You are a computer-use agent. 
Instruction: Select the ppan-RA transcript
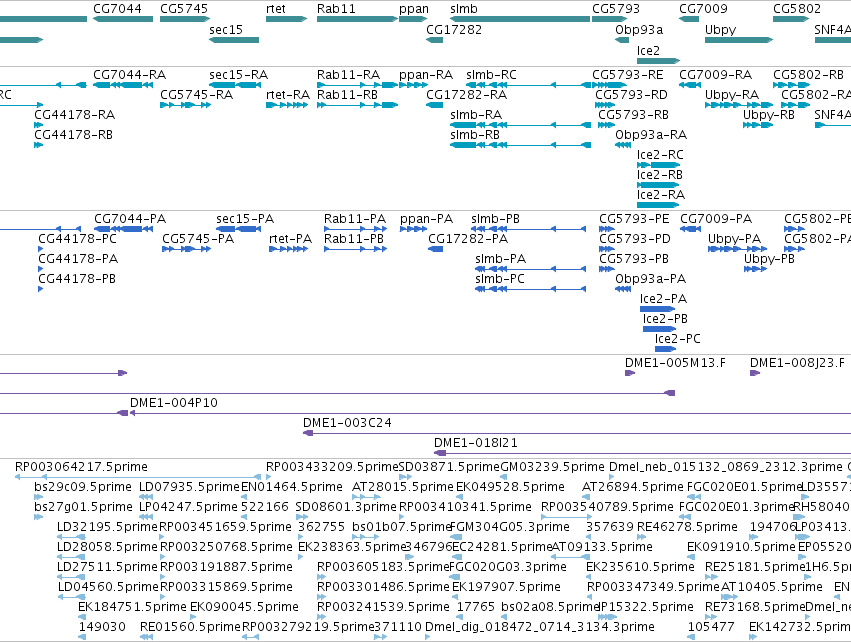414,85
